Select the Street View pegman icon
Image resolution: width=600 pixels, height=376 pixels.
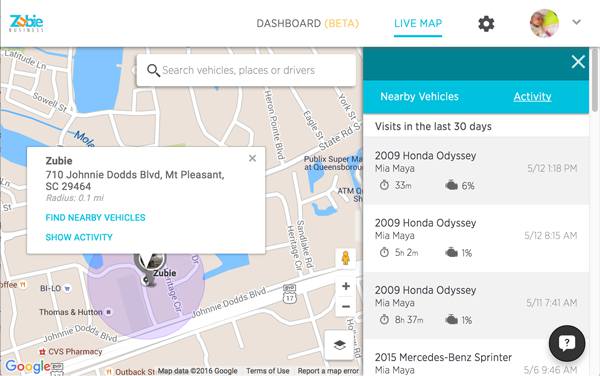pos(346,258)
